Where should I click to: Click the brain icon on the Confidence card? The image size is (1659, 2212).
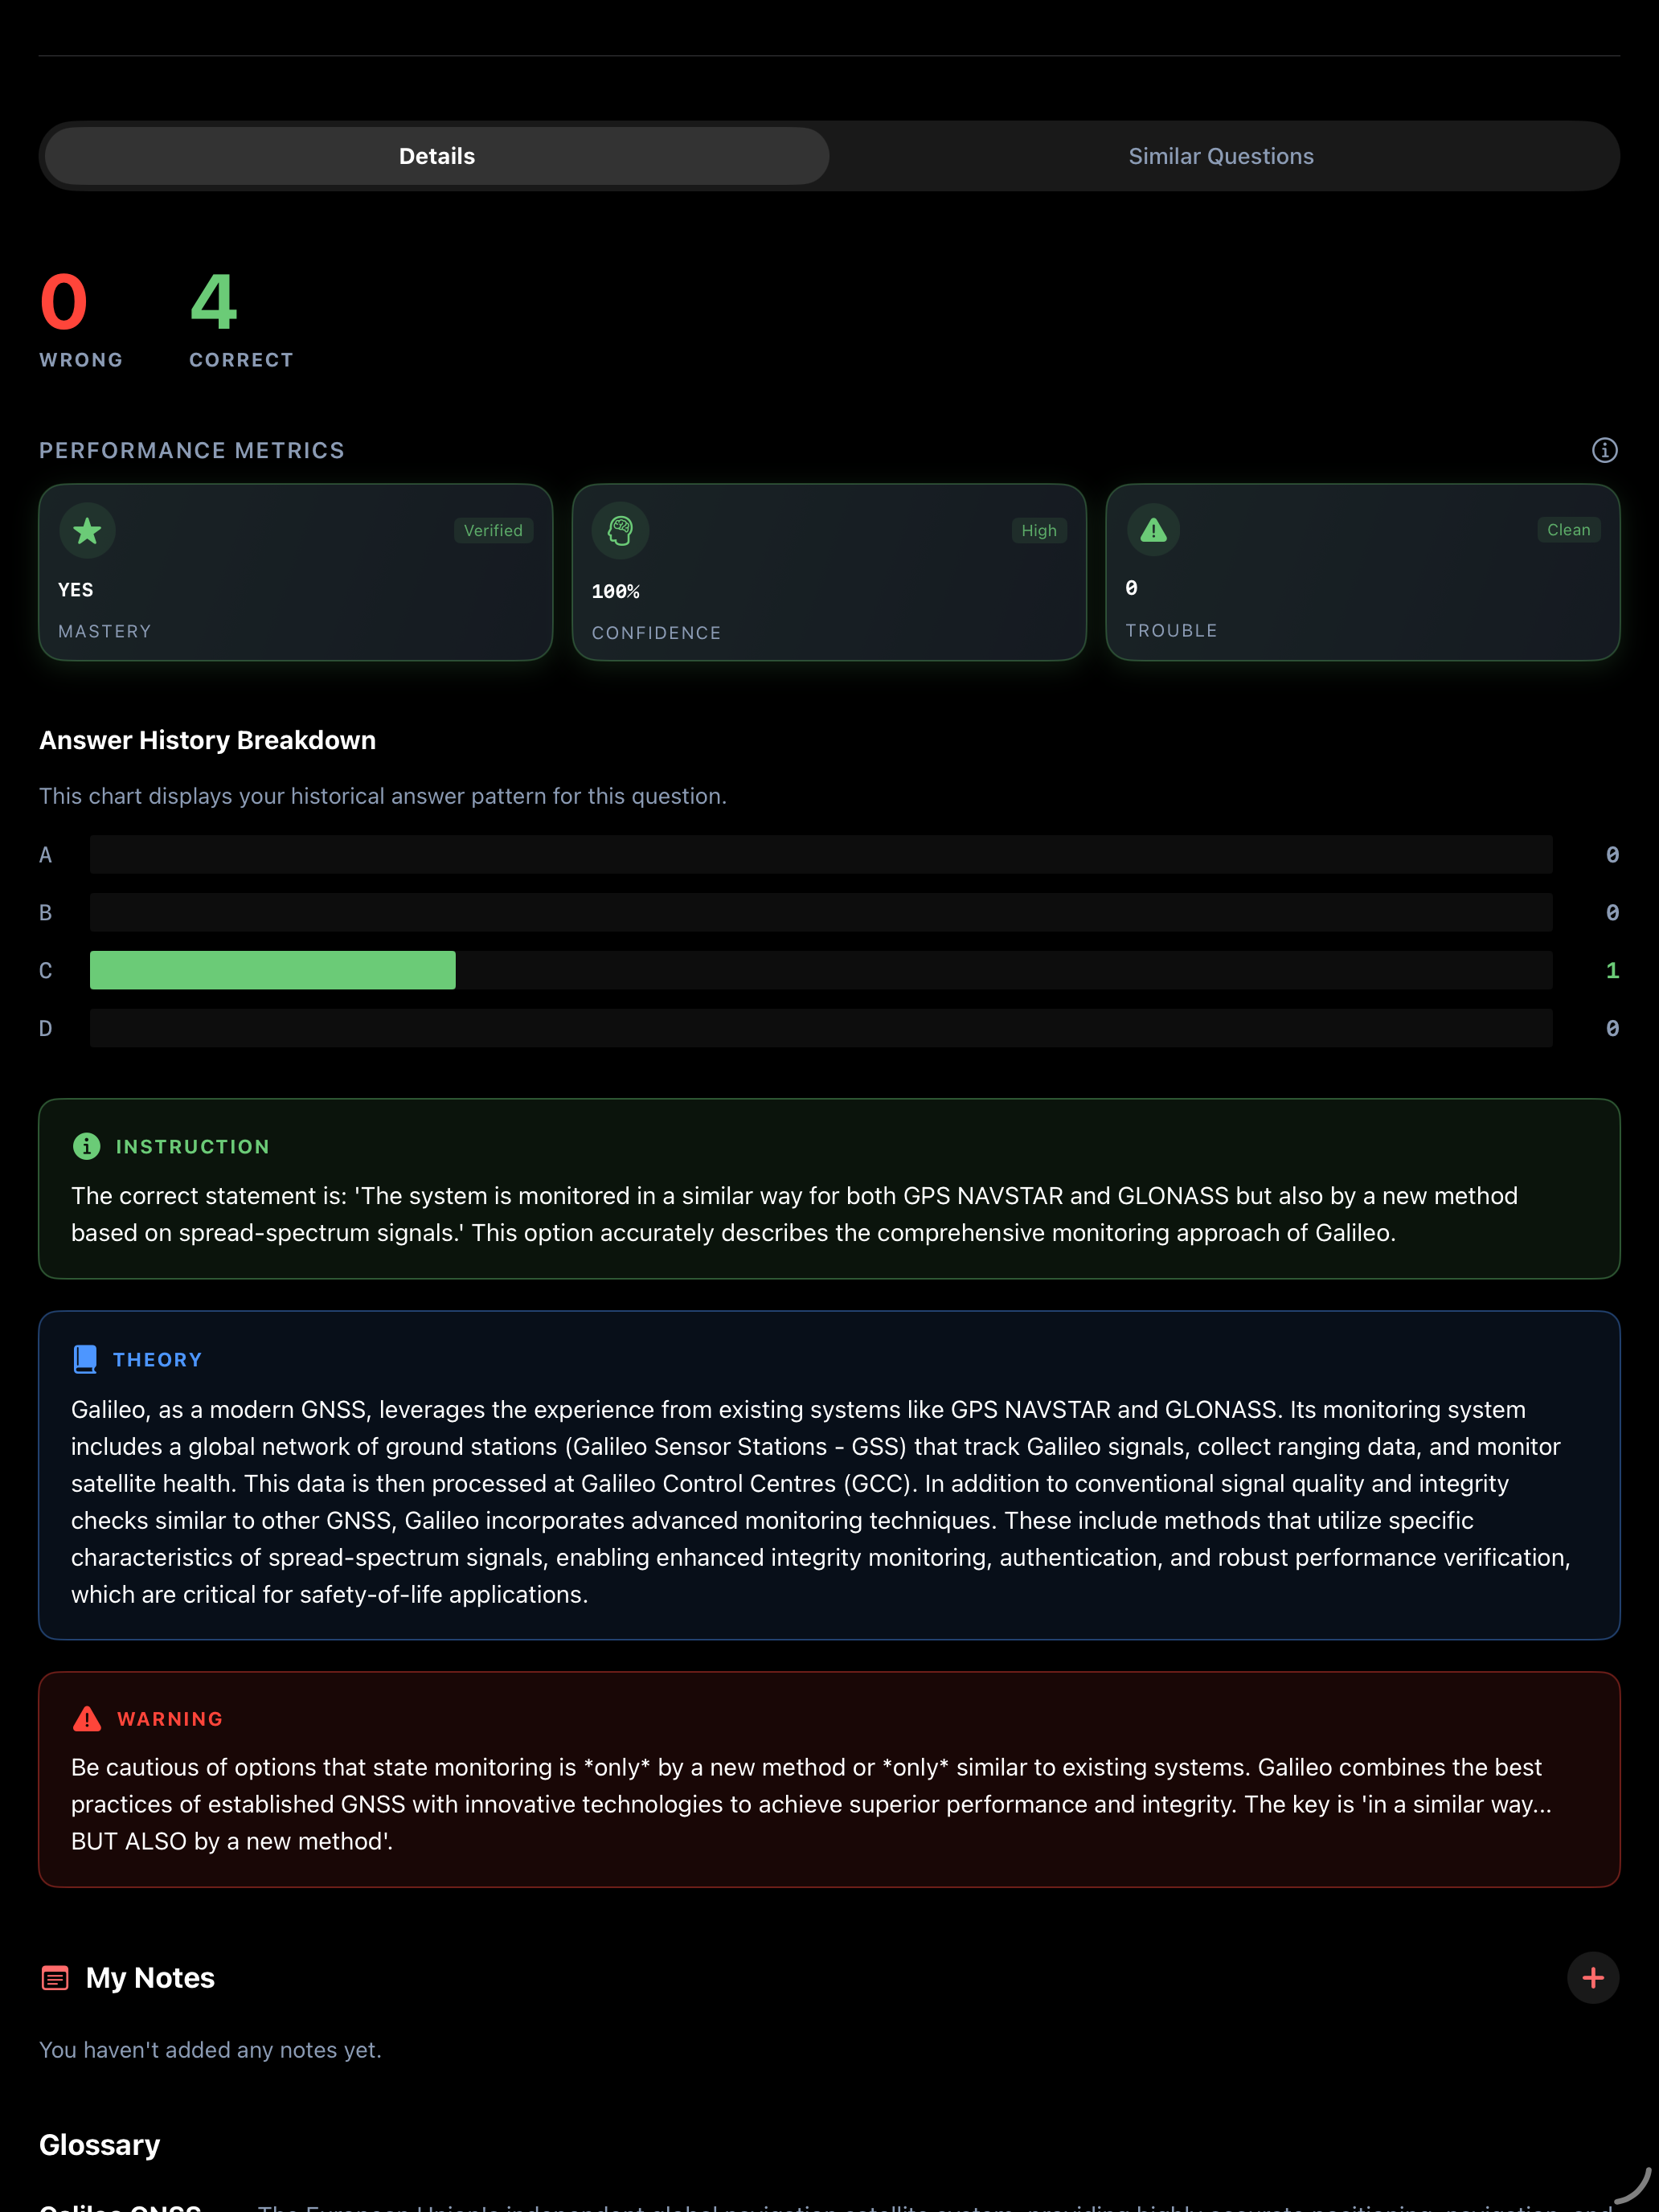(620, 531)
